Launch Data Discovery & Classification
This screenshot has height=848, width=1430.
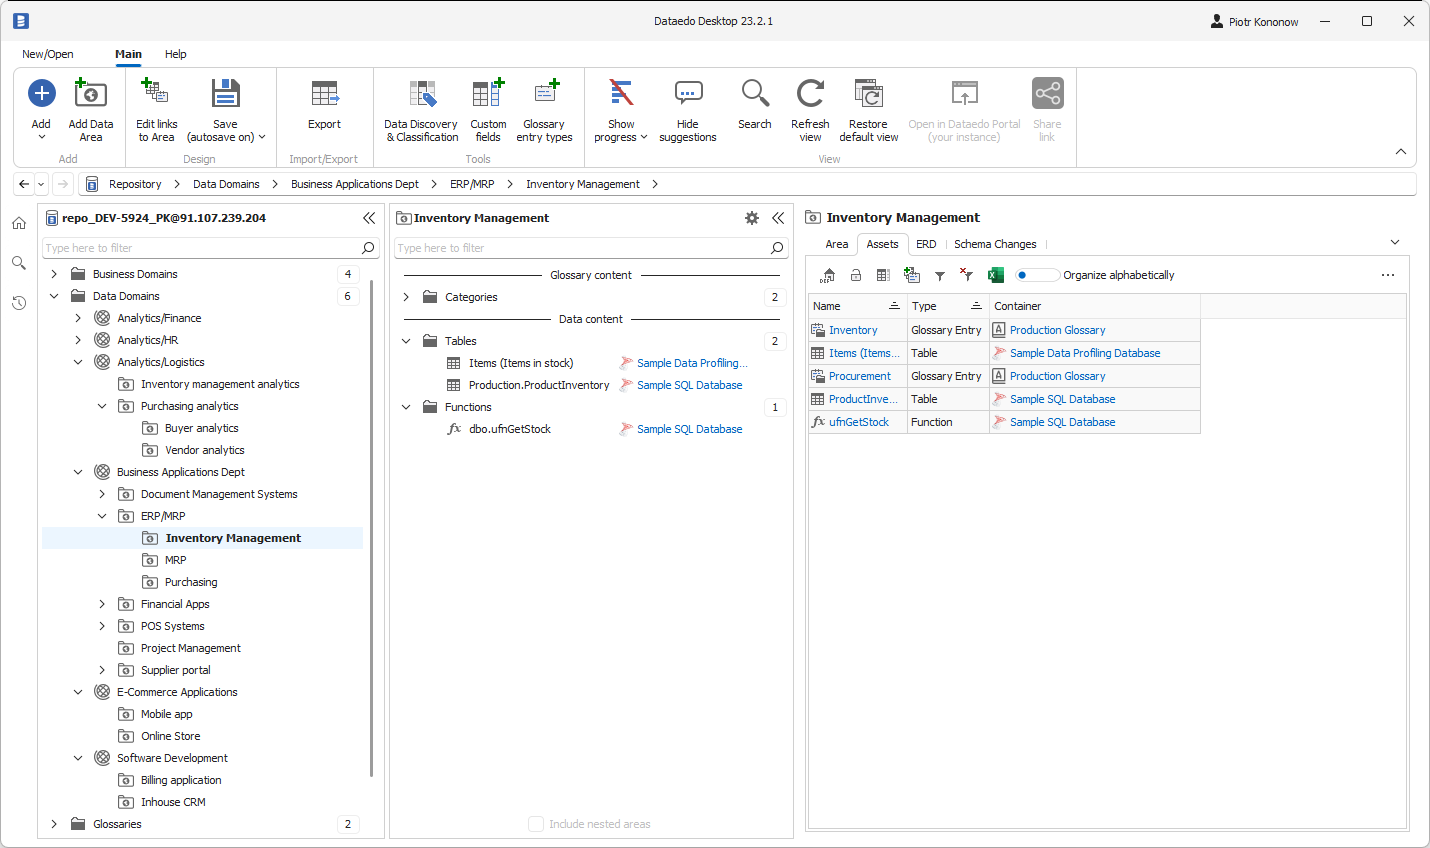point(421,110)
